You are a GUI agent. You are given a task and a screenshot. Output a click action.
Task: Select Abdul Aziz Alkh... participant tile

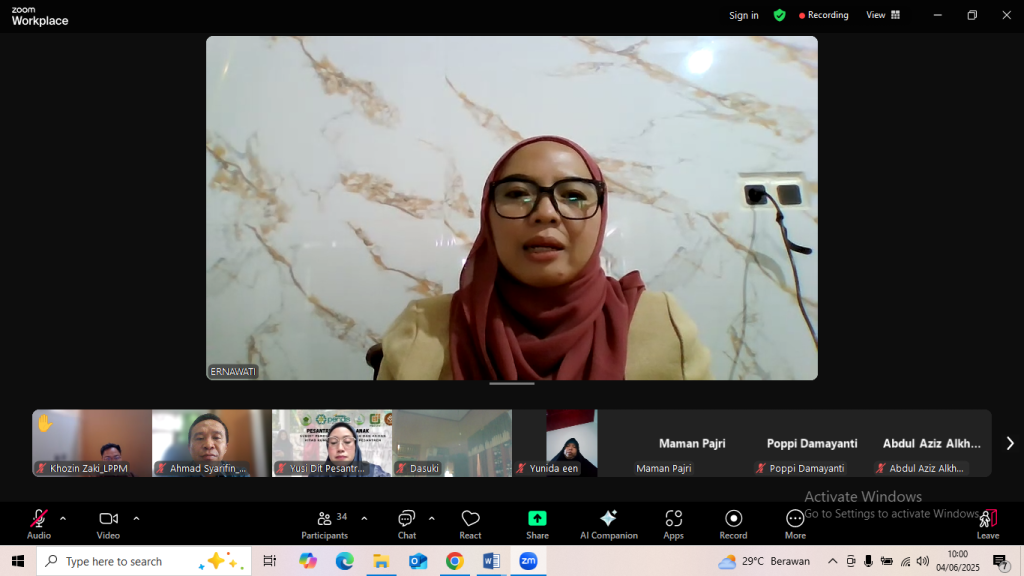(x=932, y=443)
